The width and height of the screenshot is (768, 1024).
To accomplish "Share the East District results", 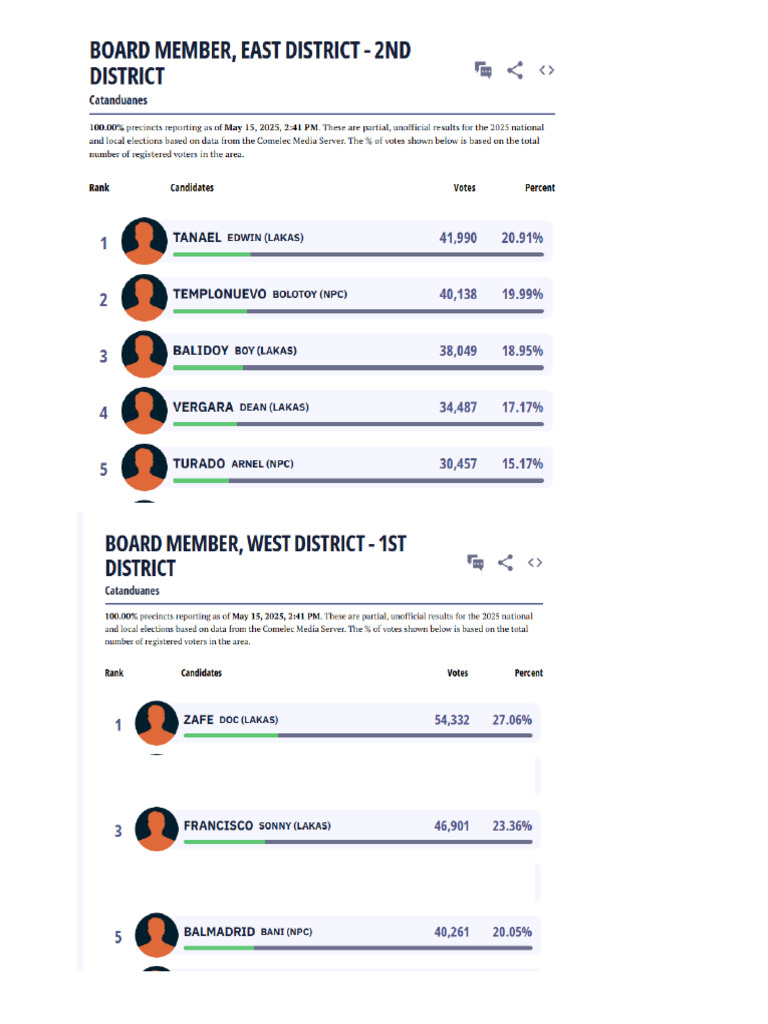I will click(515, 70).
